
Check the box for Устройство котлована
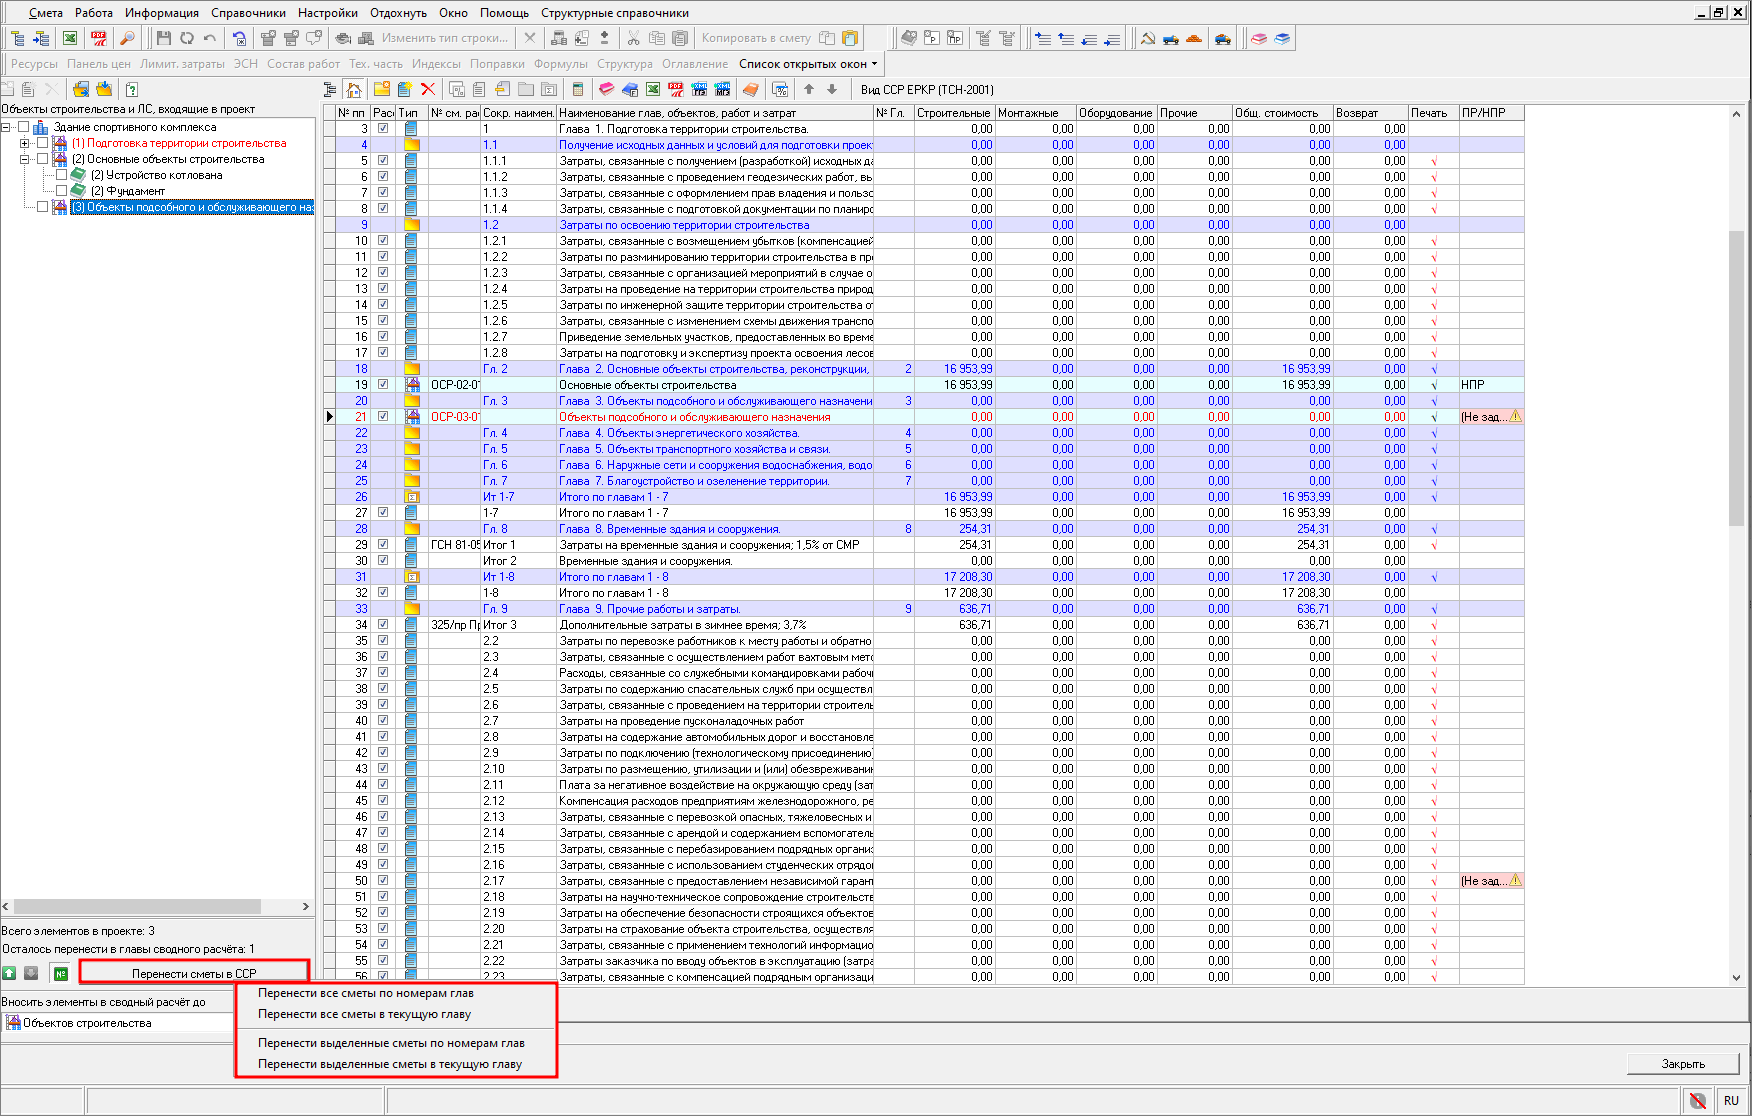click(61, 175)
